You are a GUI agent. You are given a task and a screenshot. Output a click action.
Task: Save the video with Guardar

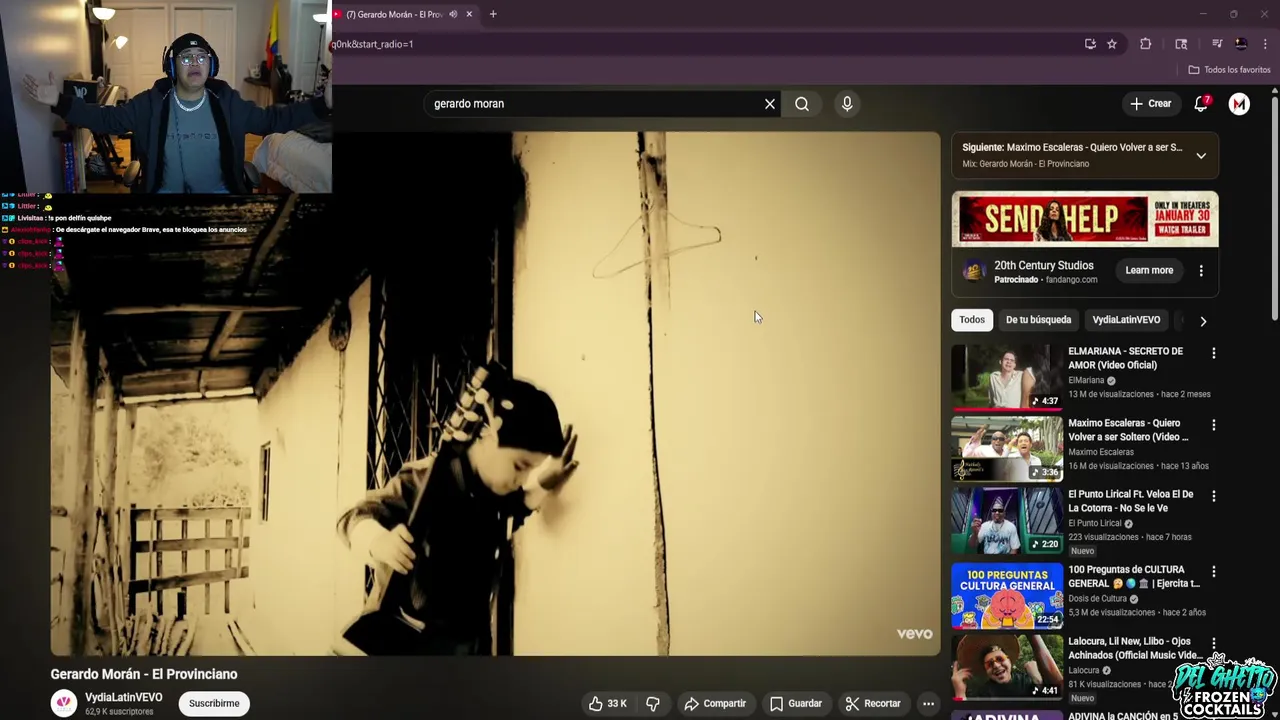[x=796, y=704]
